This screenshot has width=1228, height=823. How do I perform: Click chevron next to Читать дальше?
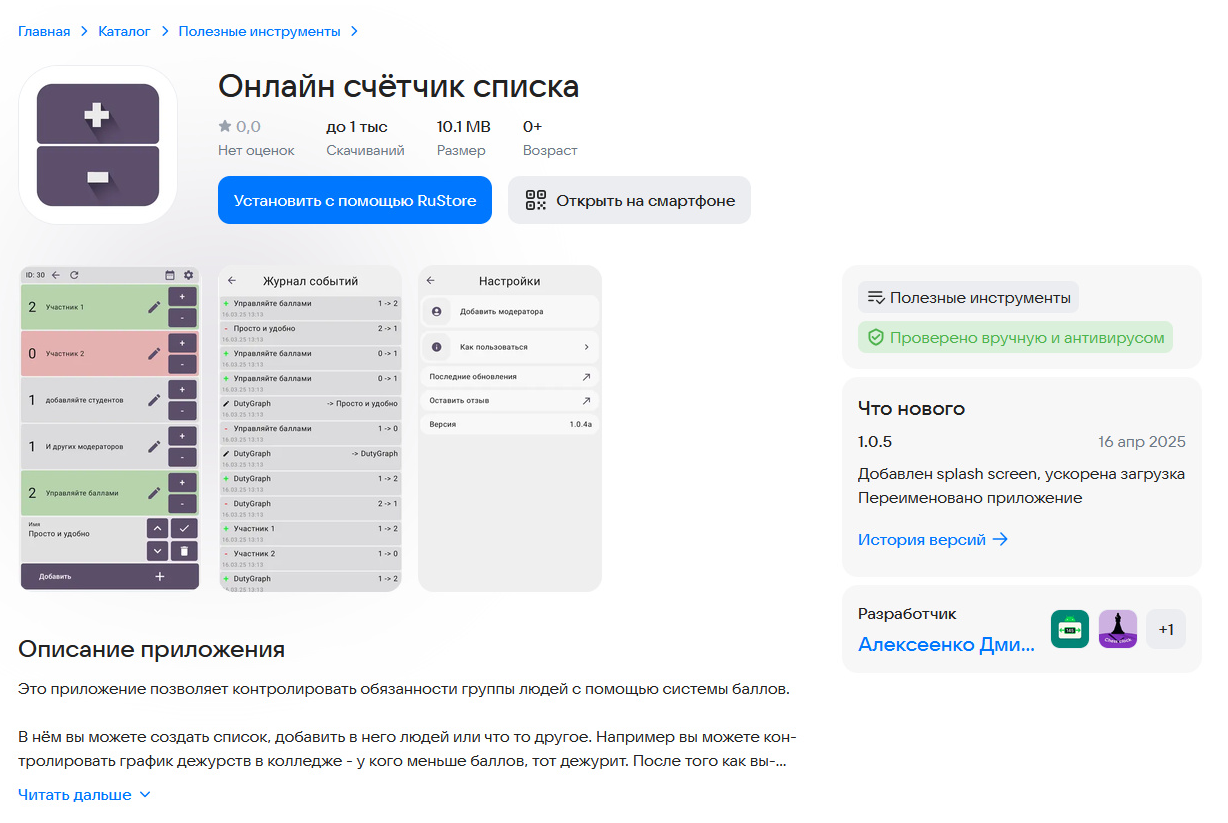click(144, 795)
